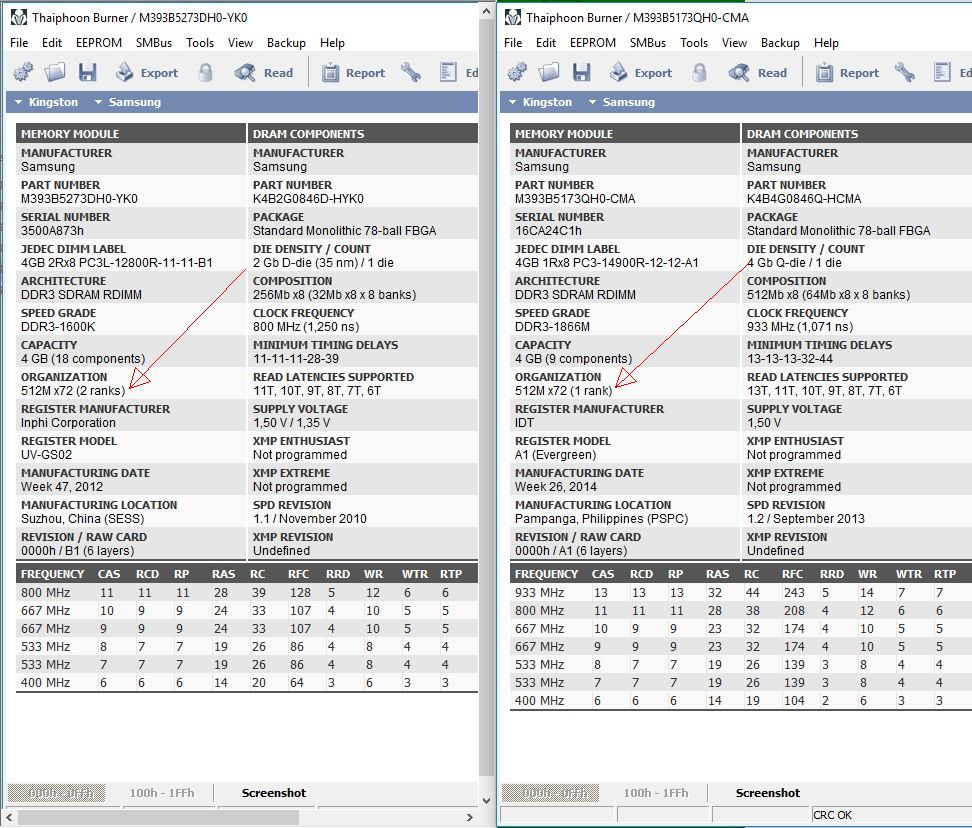Expand Samsung dropdown in right window
Screen dimensions: 972x828
click(622, 102)
